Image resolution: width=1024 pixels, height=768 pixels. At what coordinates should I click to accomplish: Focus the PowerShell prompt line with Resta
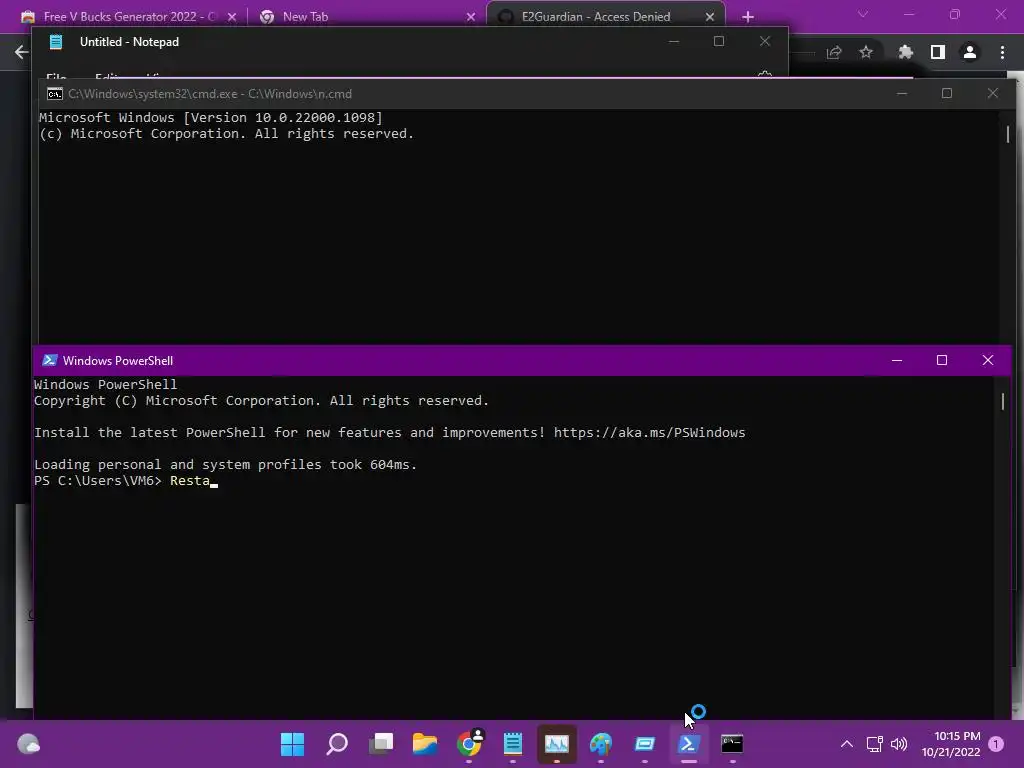(x=125, y=481)
